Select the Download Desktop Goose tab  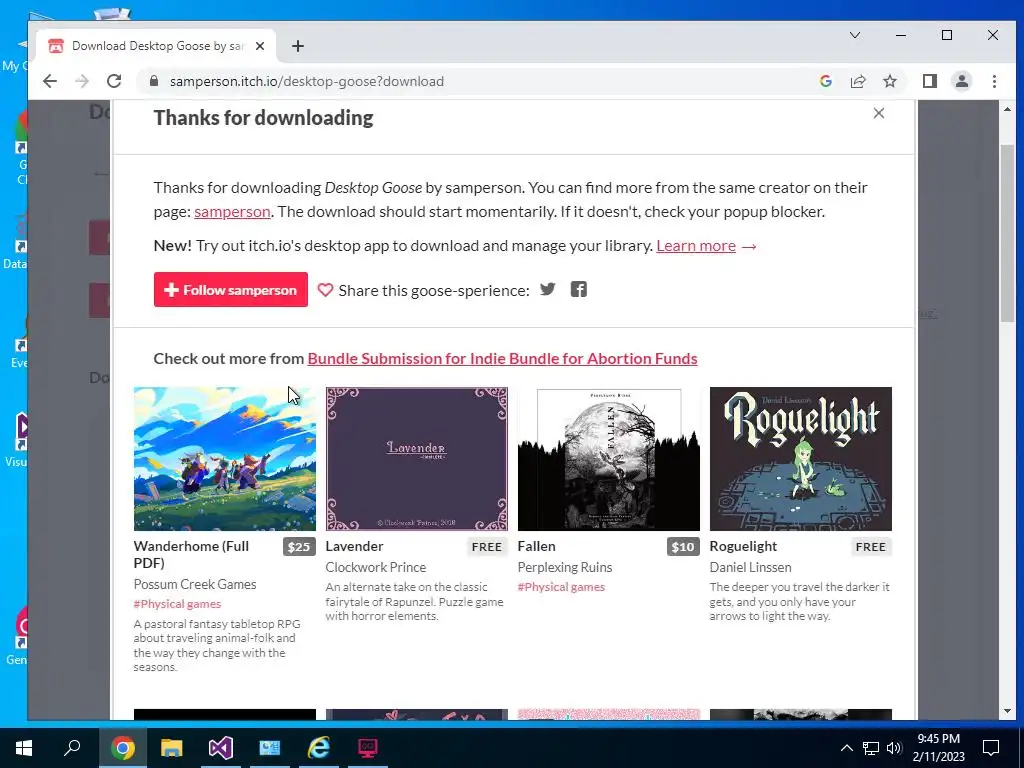[157, 46]
